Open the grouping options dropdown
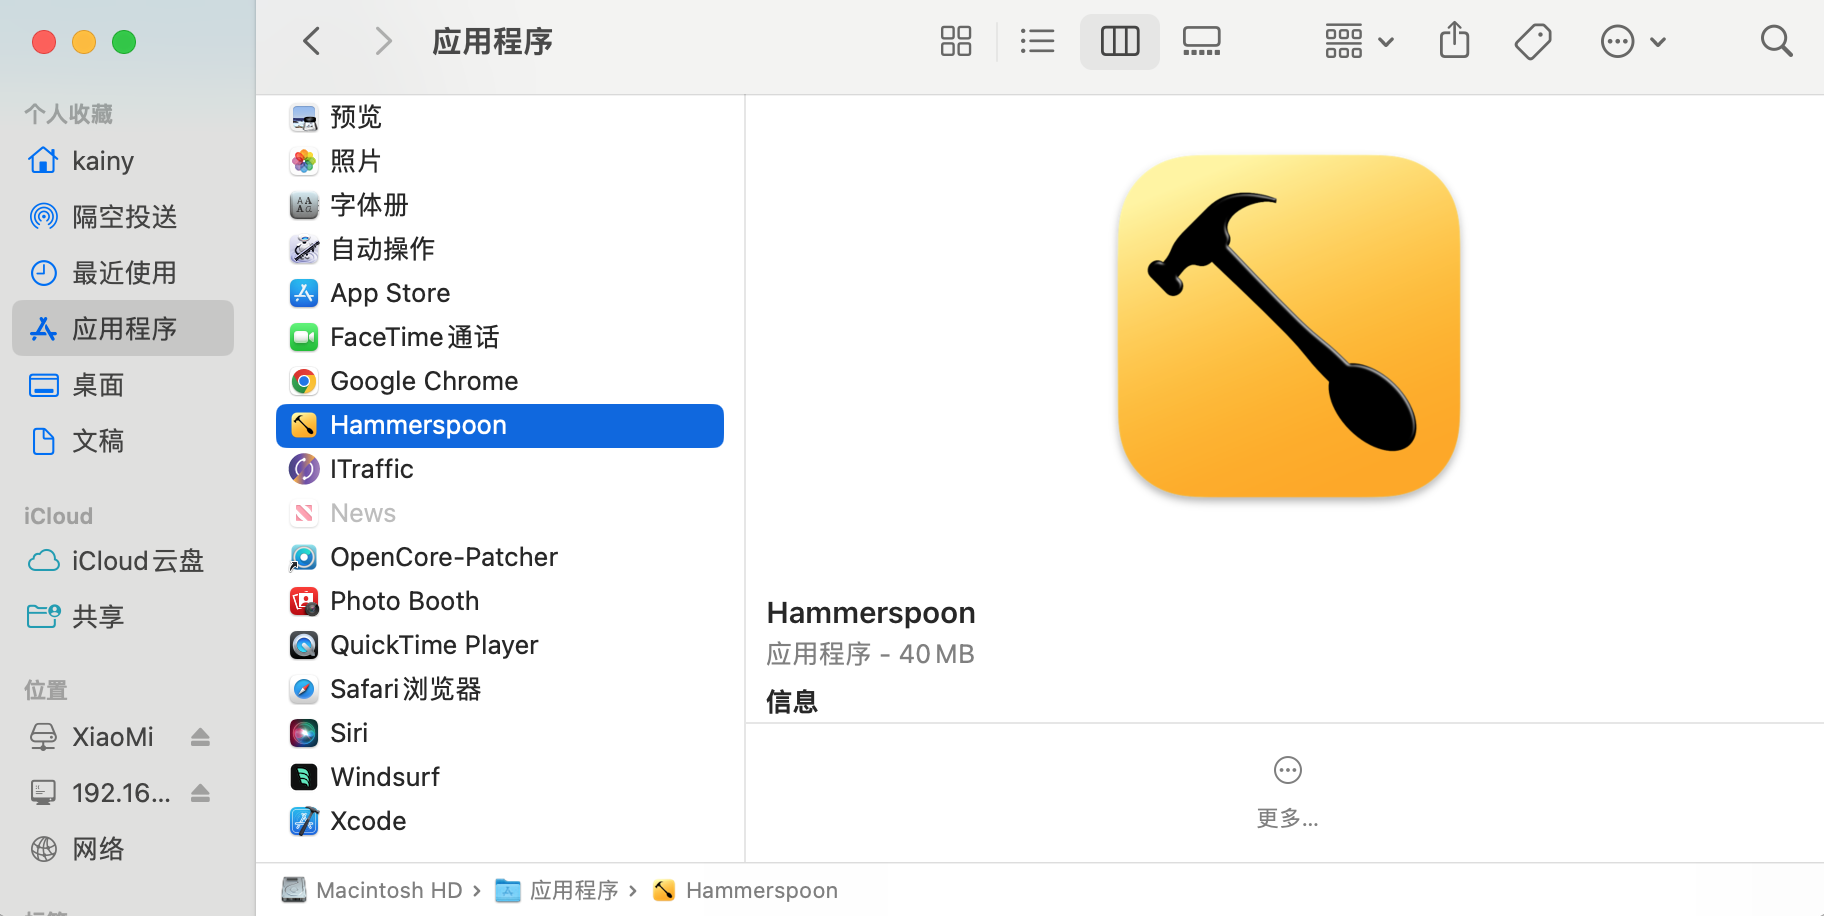The height and width of the screenshot is (916, 1824). (1358, 41)
